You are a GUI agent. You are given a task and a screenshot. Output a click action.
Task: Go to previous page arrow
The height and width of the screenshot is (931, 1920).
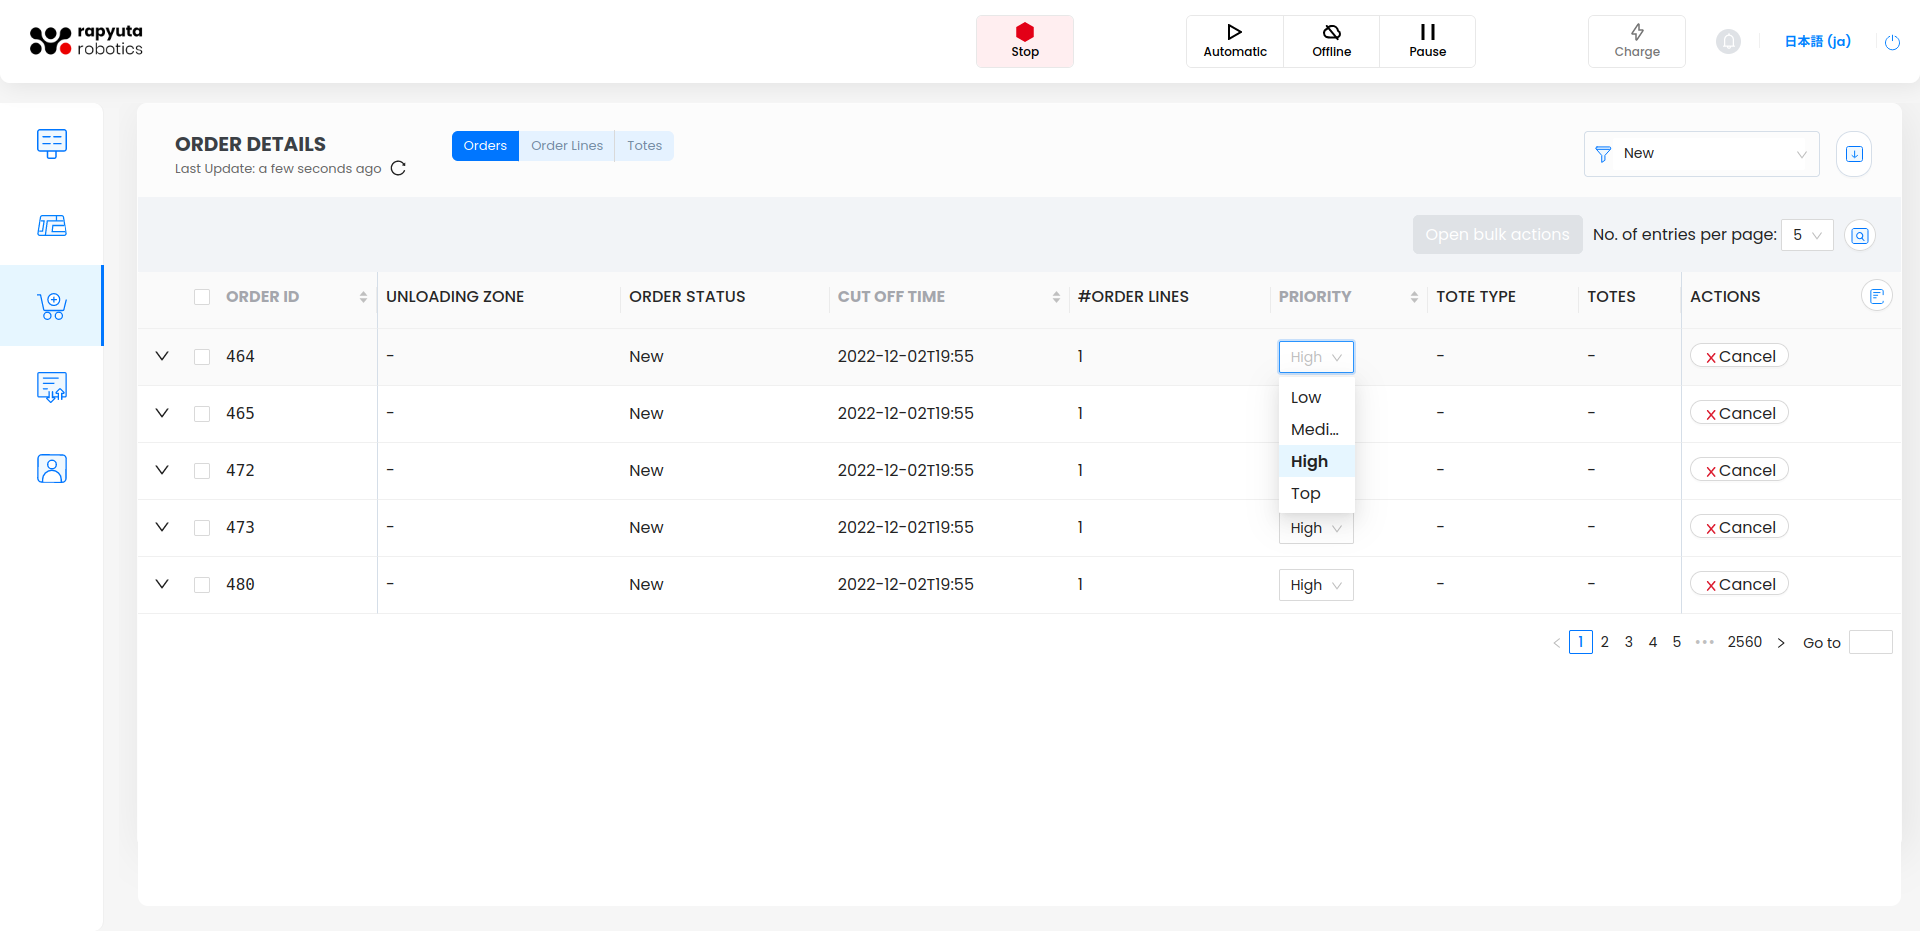1556,643
